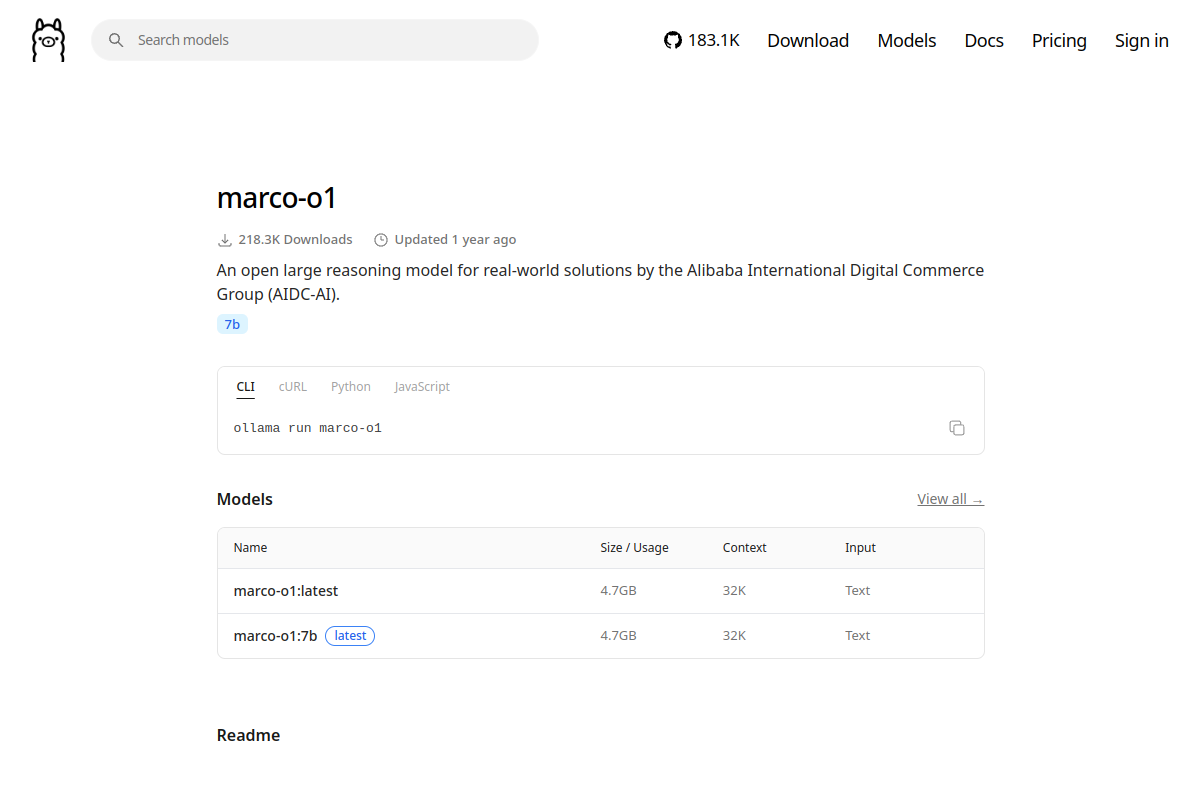Image resolution: width=1200 pixels, height=800 pixels.
Task: Click 32K in the marco-o1:7b row
Action: tap(734, 636)
